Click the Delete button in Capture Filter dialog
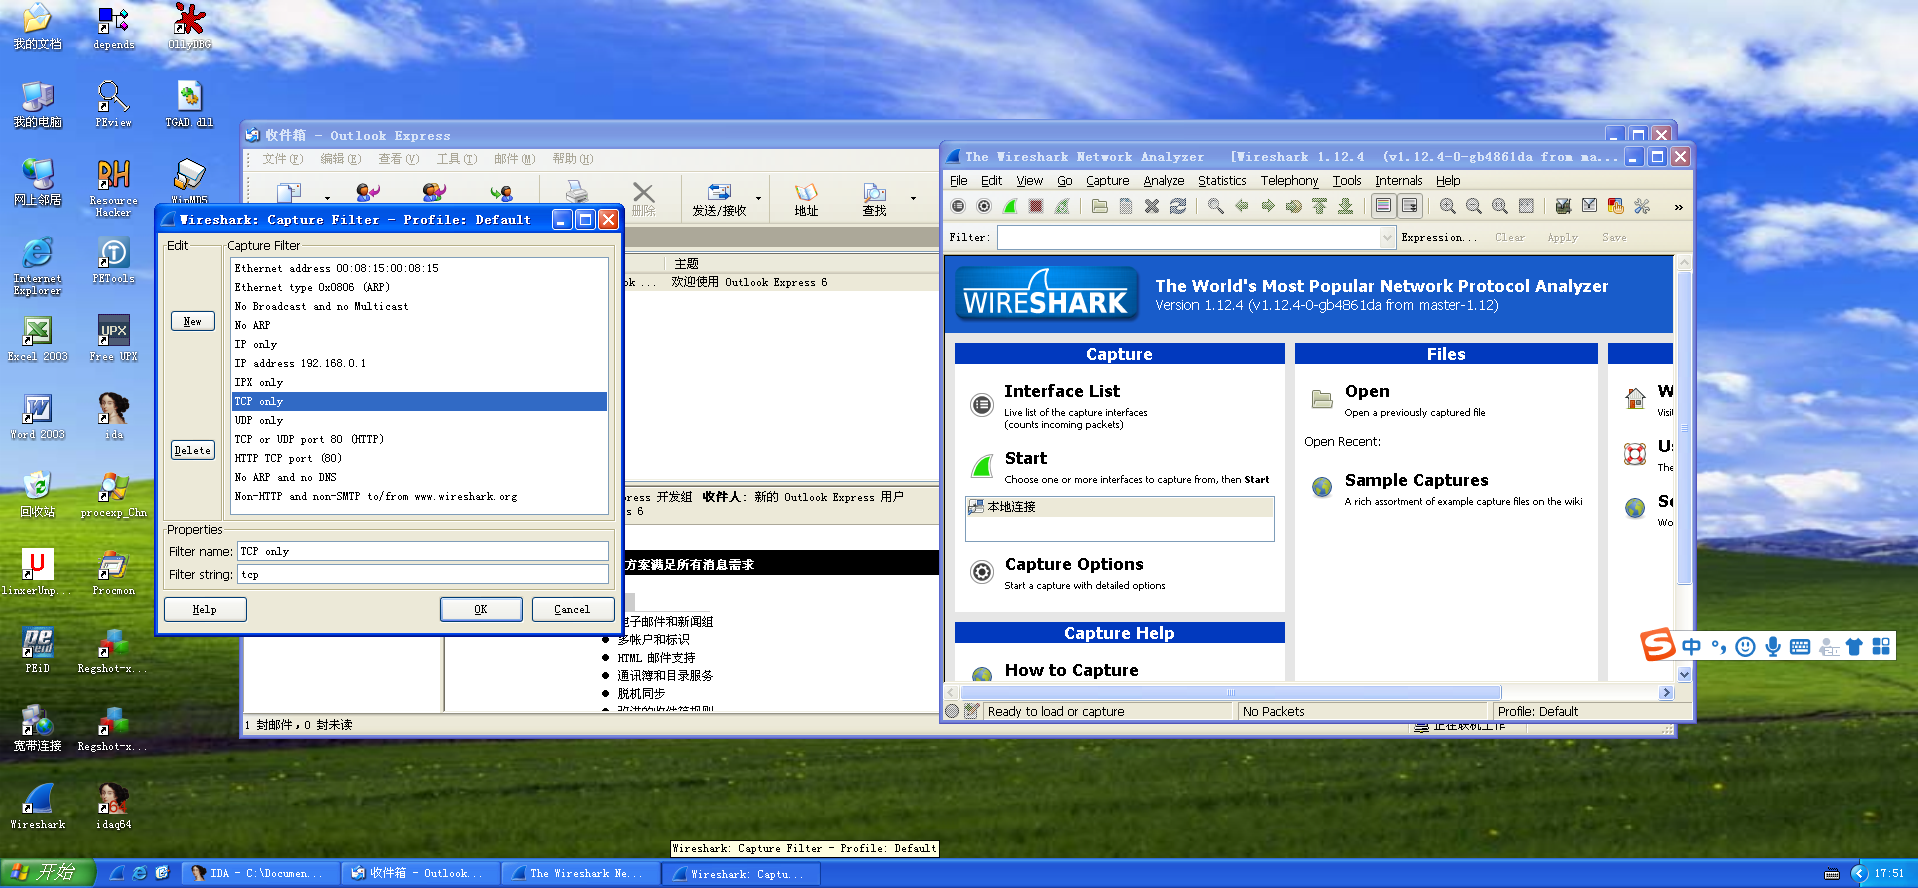This screenshot has width=1918, height=888. point(193,450)
